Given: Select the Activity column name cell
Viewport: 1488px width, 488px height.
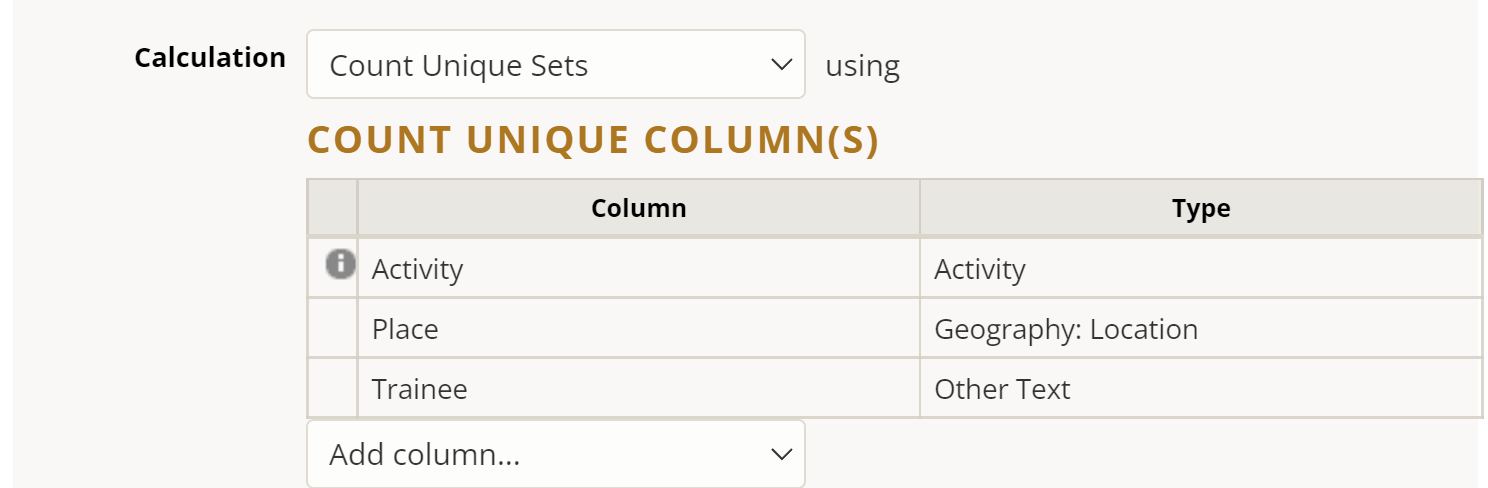Looking at the screenshot, I should (x=638, y=269).
